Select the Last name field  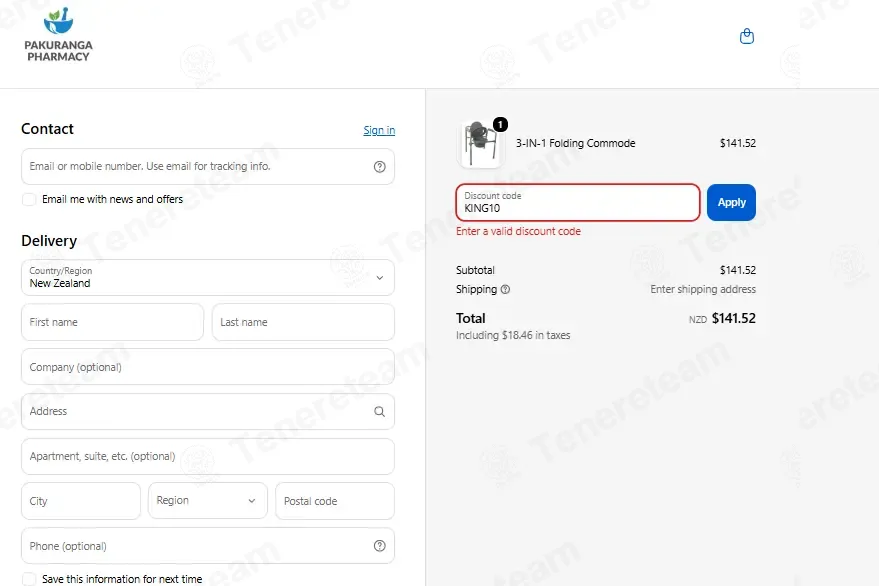[303, 322]
